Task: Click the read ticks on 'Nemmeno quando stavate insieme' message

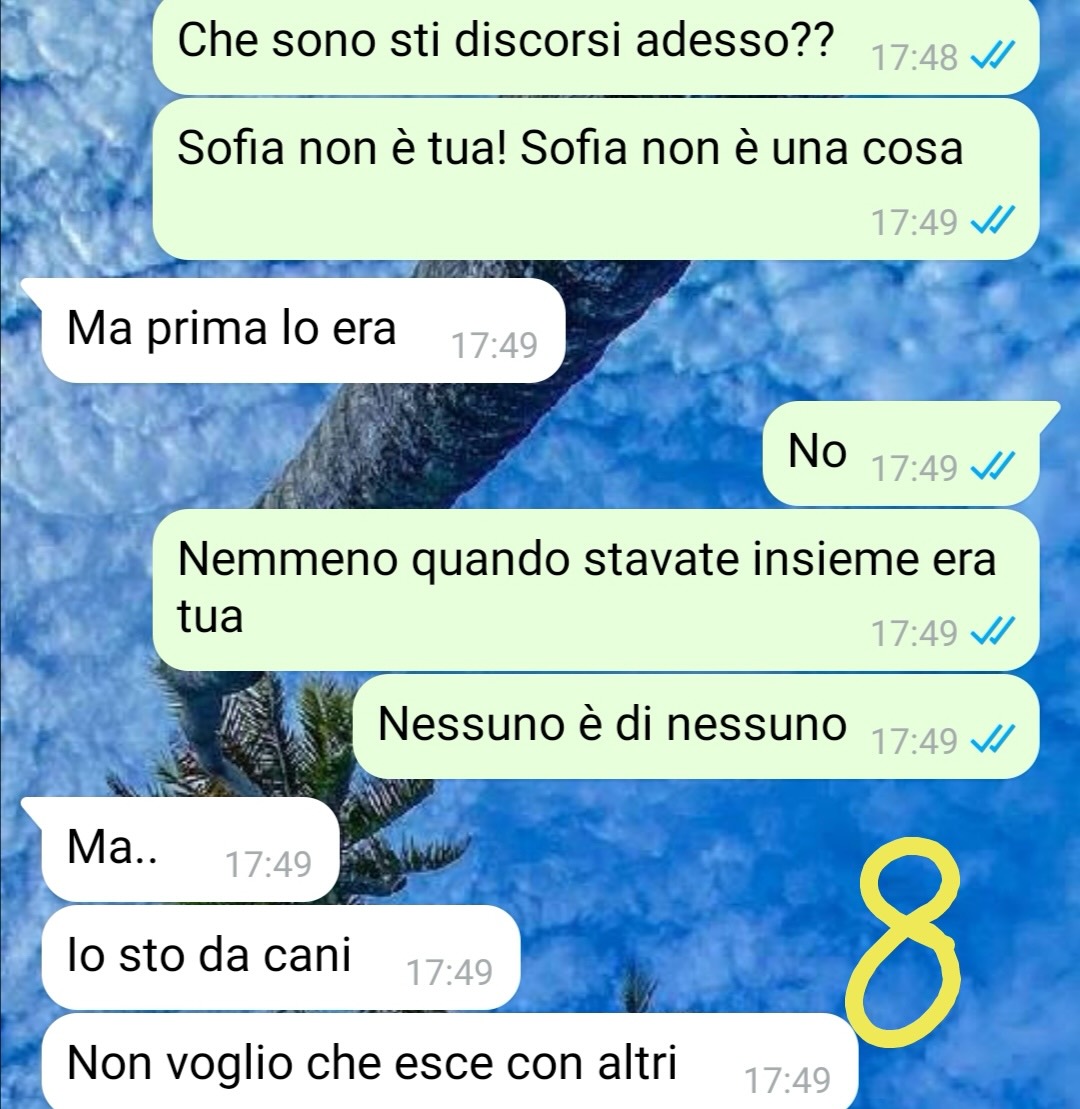Action: point(993,631)
